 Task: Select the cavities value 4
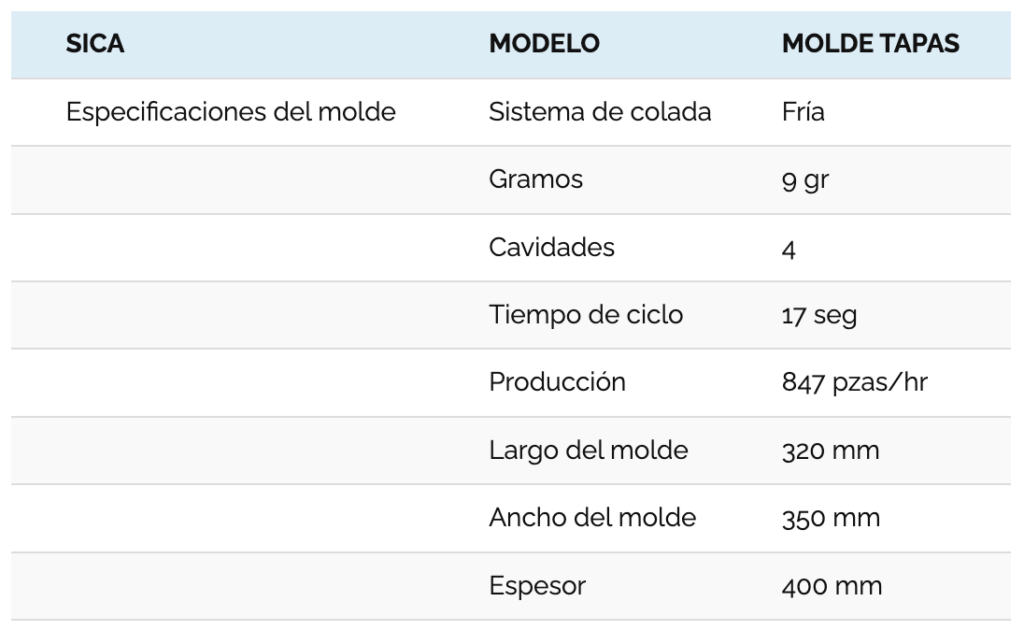[x=789, y=248]
